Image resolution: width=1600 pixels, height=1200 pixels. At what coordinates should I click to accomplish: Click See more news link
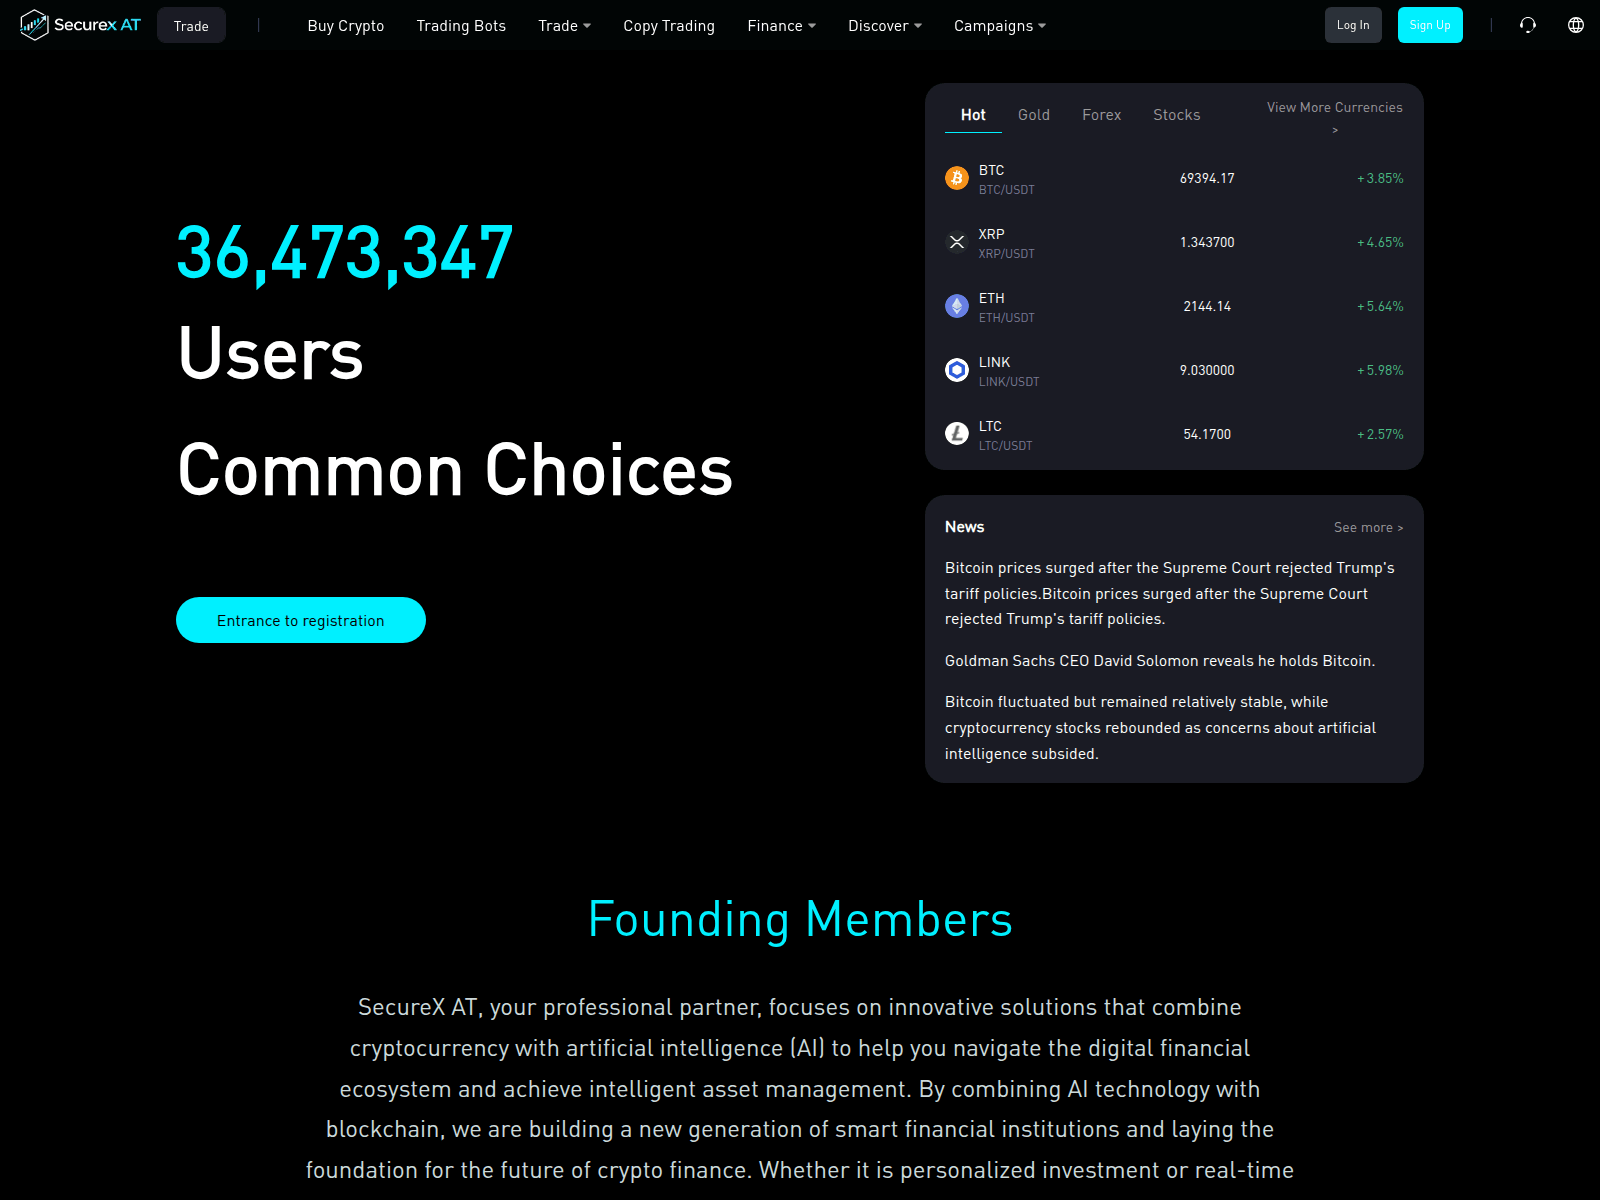click(x=1368, y=528)
